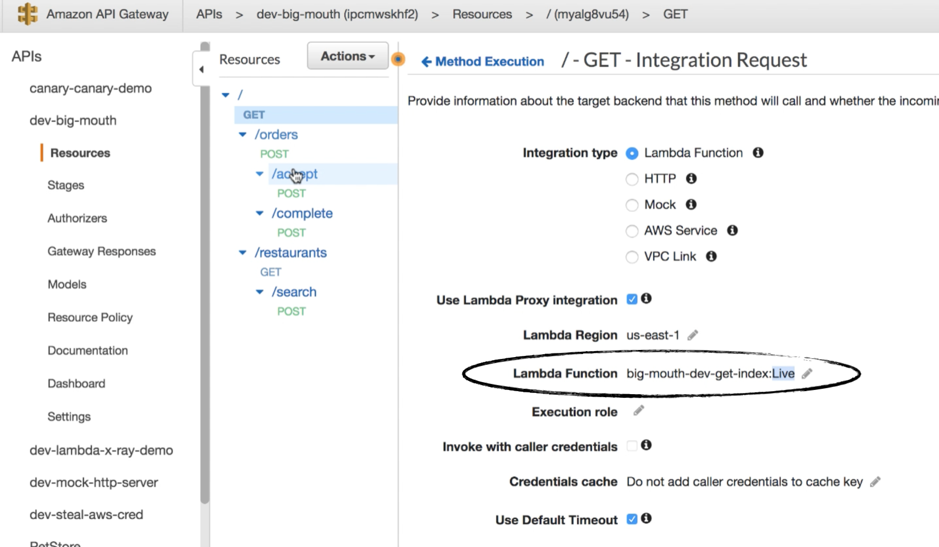Collapse the /complete resource node
939x547 pixels.
[x=259, y=213]
